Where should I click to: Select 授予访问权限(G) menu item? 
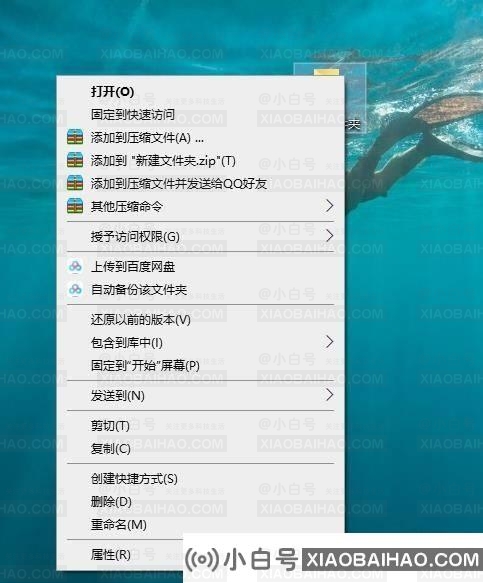tap(200, 236)
